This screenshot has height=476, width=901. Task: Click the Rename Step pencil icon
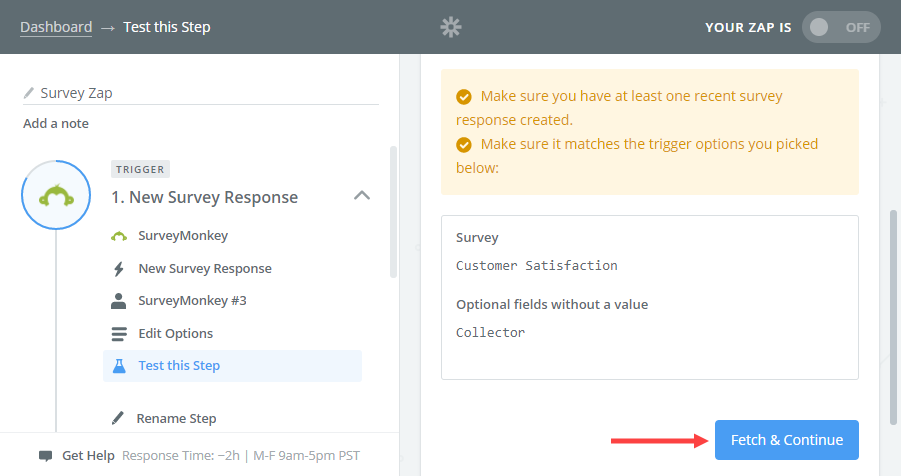point(118,418)
